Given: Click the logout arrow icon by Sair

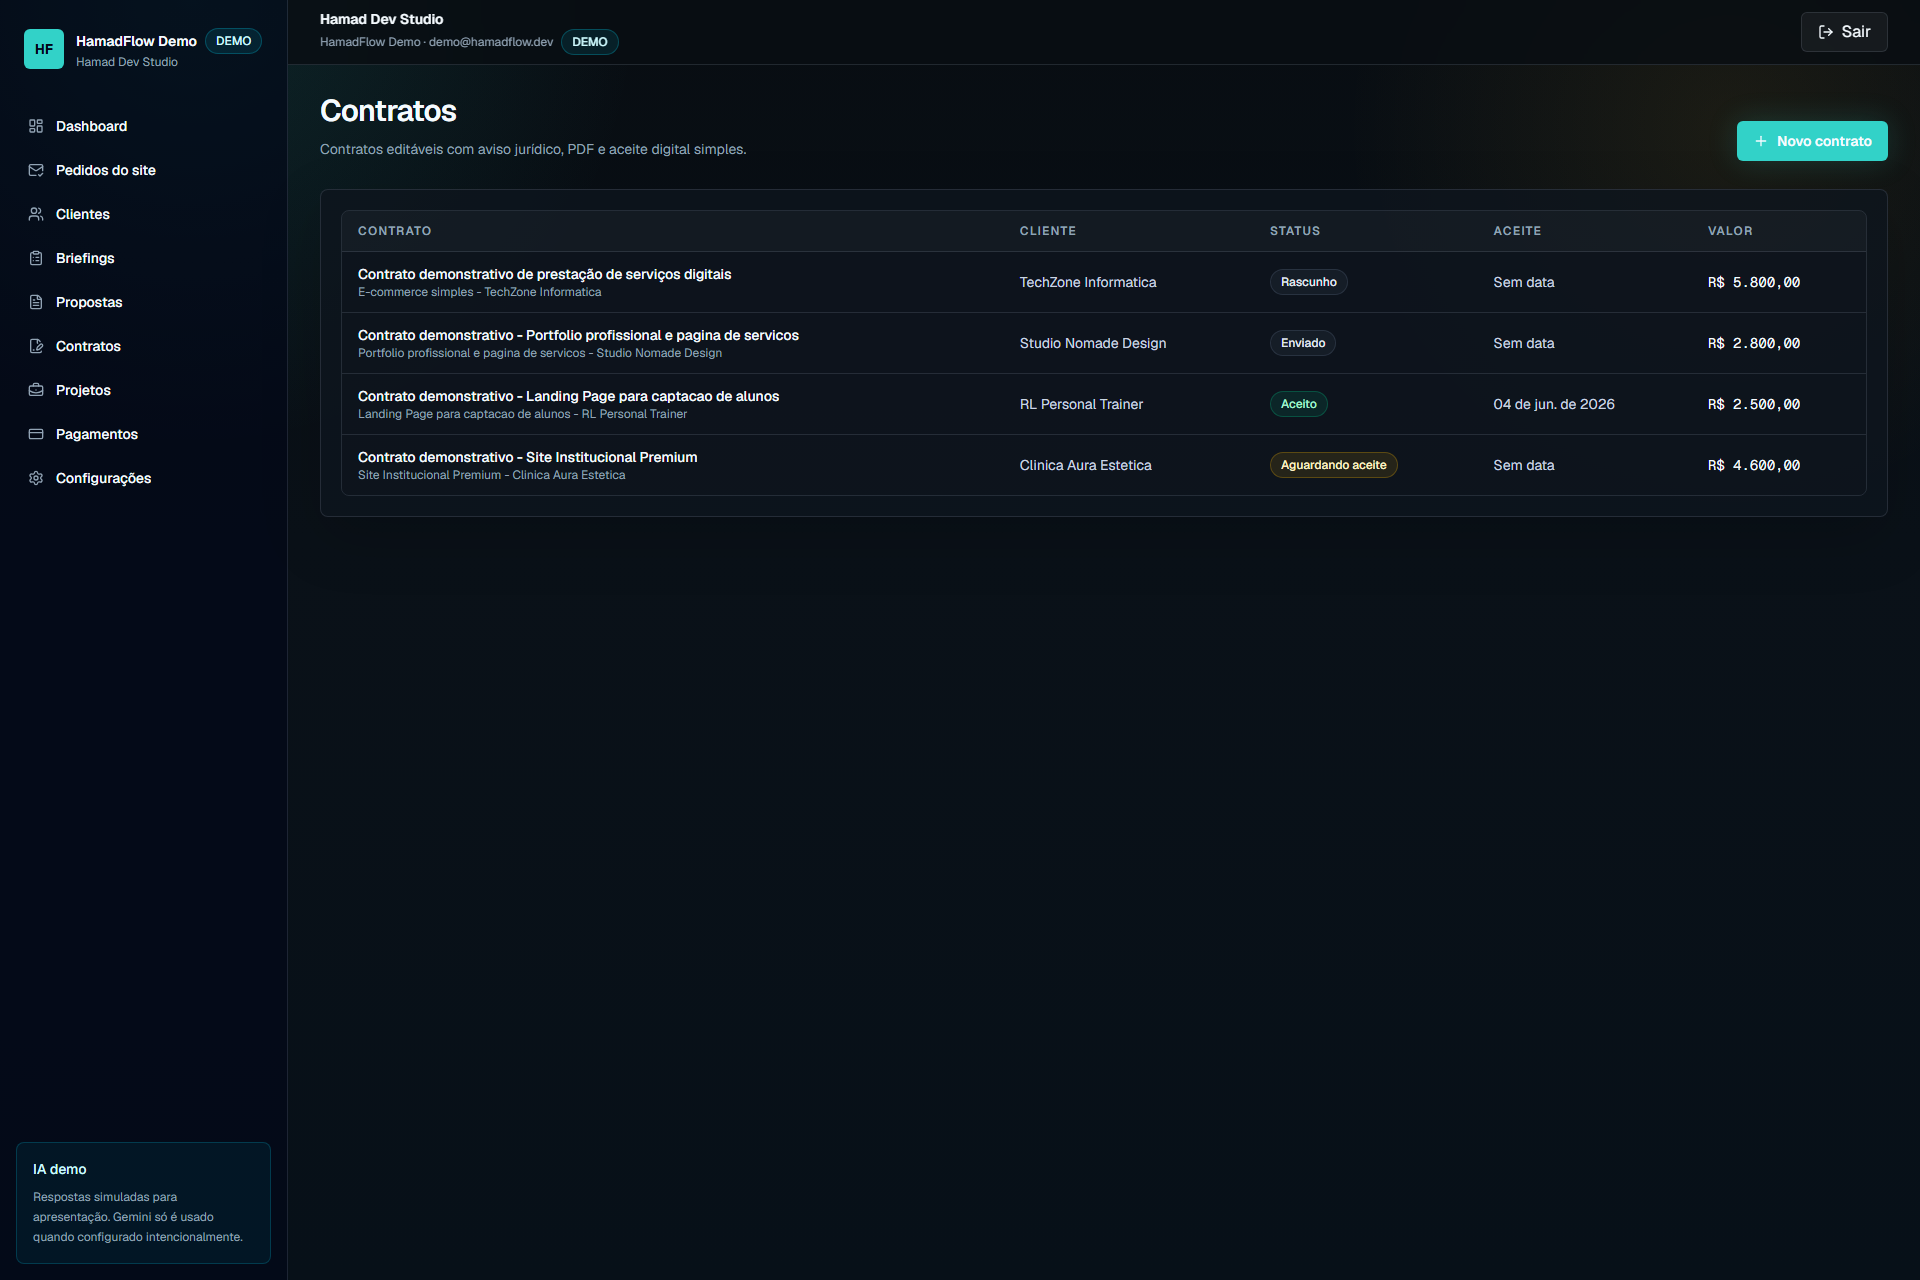Looking at the screenshot, I should tap(1826, 32).
